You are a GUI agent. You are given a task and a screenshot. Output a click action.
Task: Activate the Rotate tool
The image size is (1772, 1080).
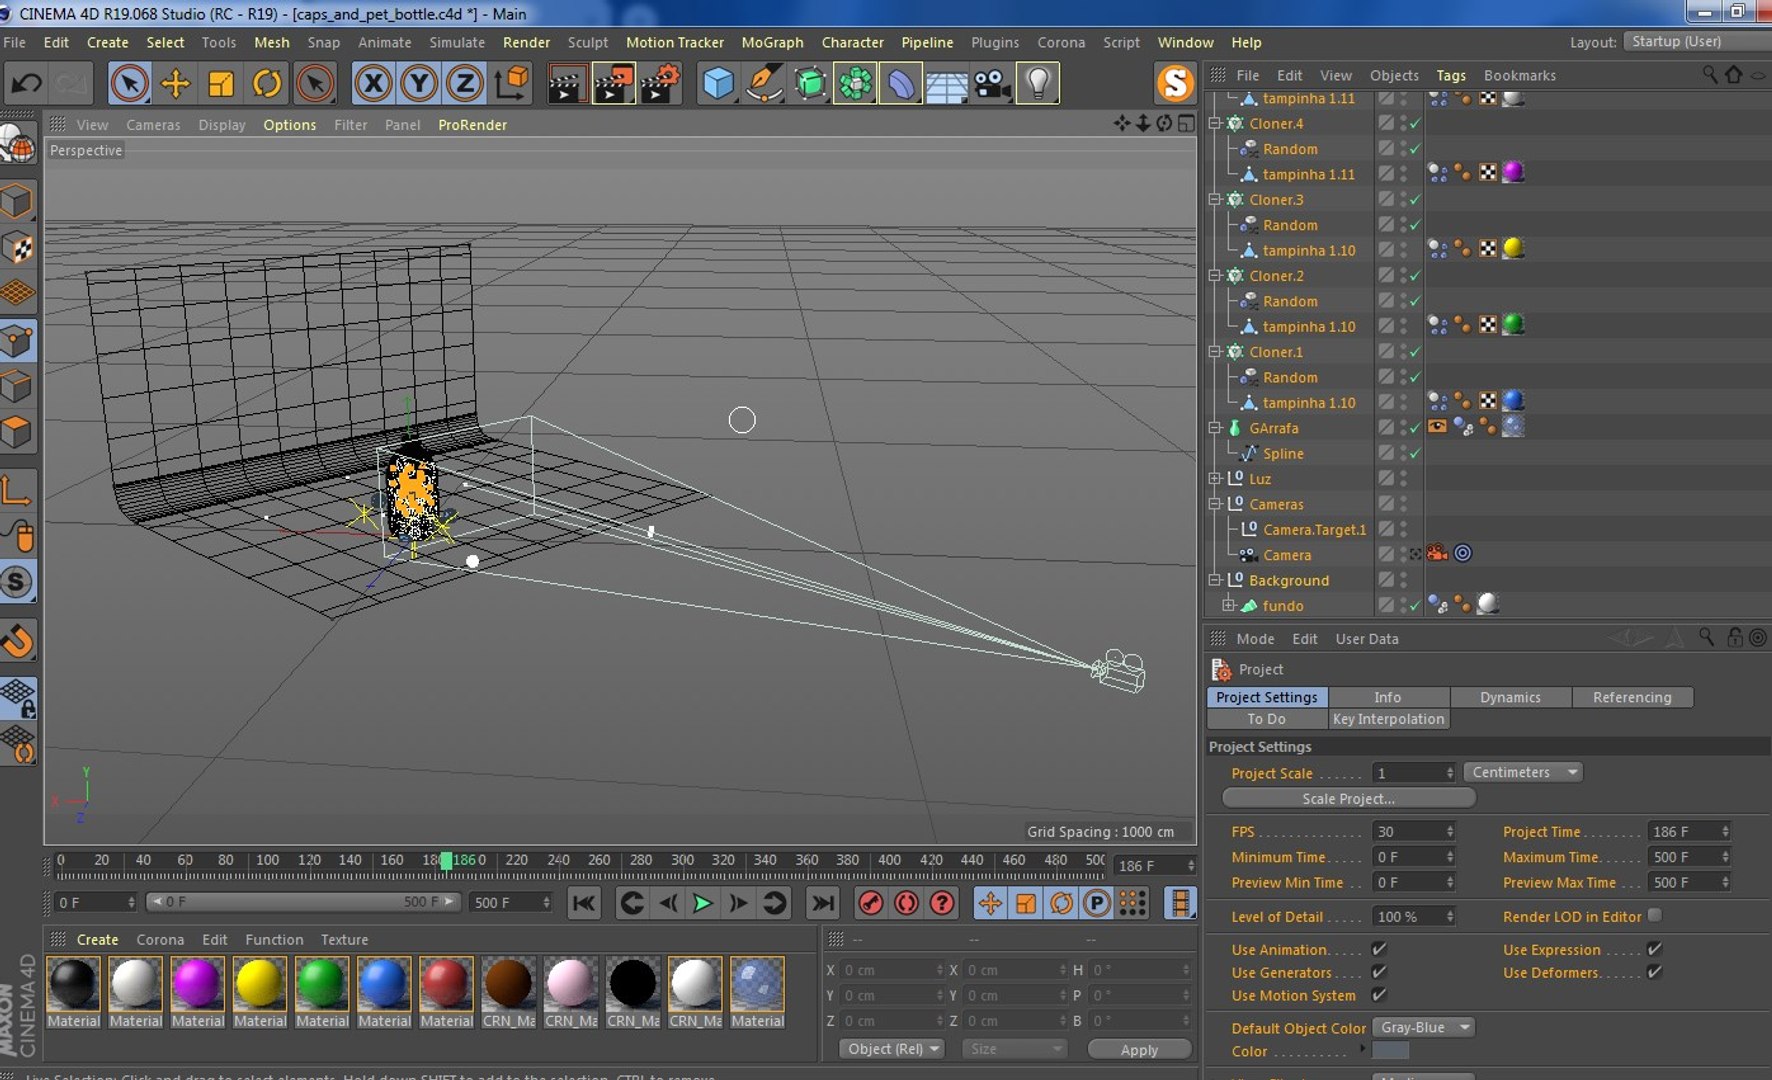pos(267,83)
